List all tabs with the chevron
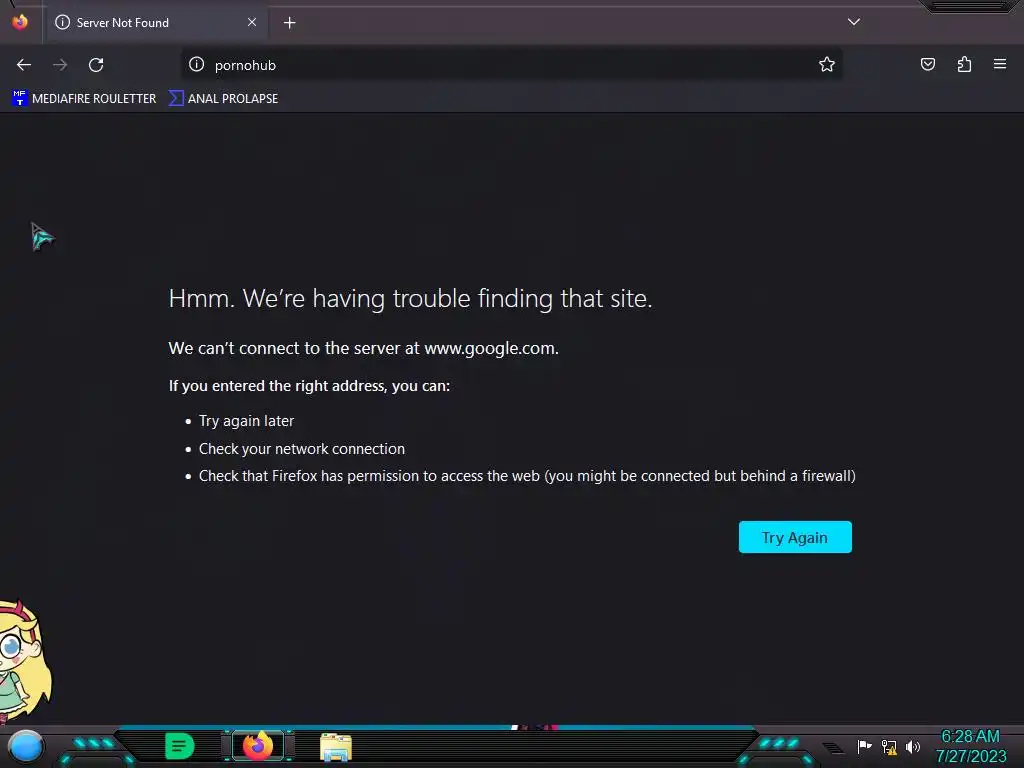This screenshot has width=1024, height=768. [x=854, y=22]
